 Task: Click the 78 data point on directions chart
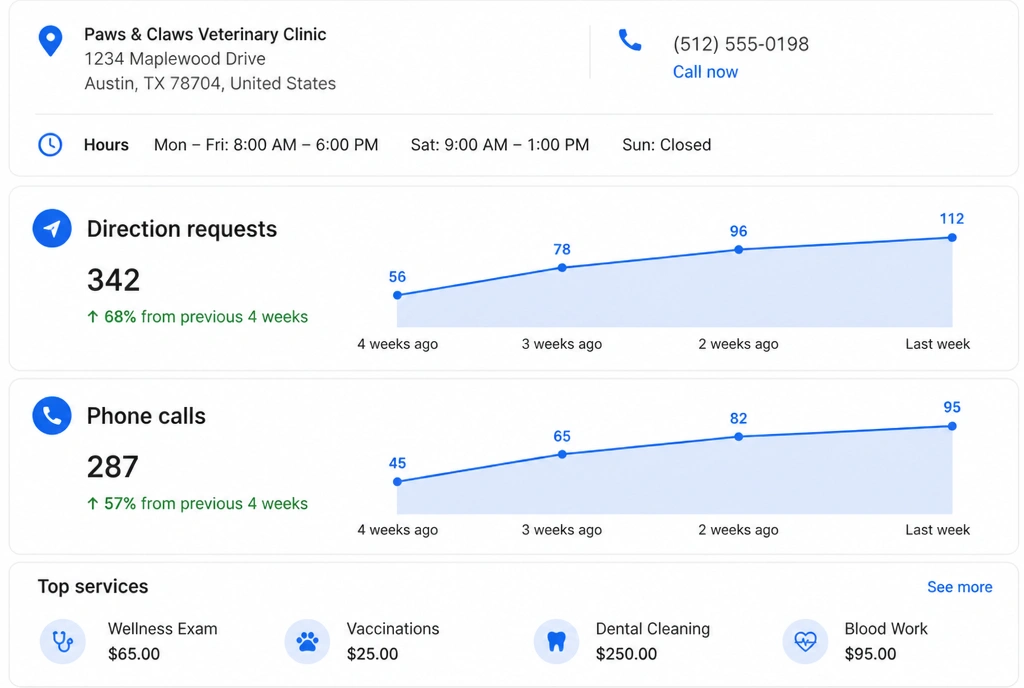coord(562,268)
